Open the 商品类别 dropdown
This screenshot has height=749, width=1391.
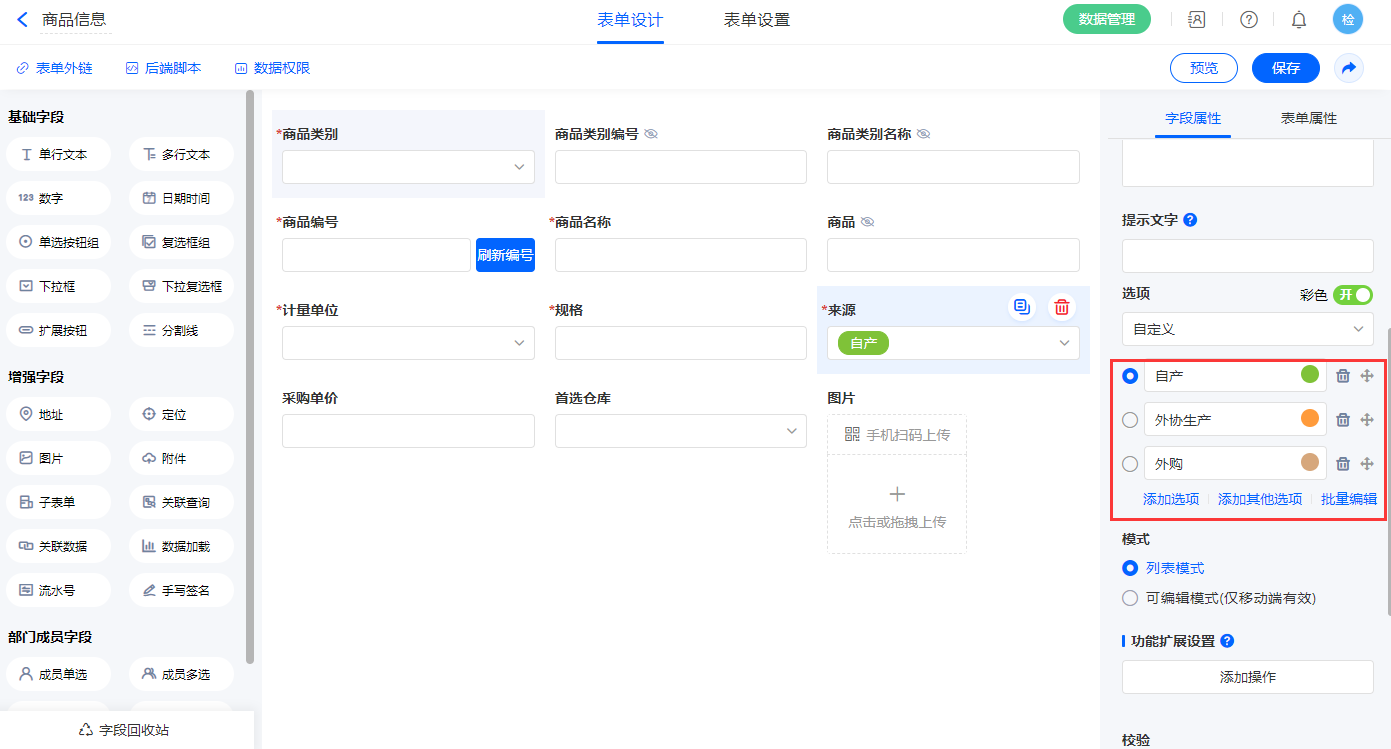[408, 167]
